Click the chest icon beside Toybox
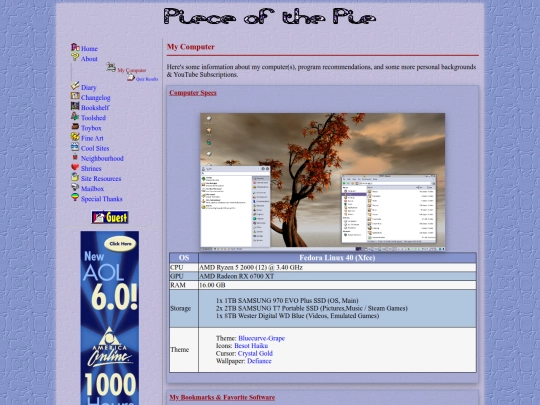 tap(75, 126)
